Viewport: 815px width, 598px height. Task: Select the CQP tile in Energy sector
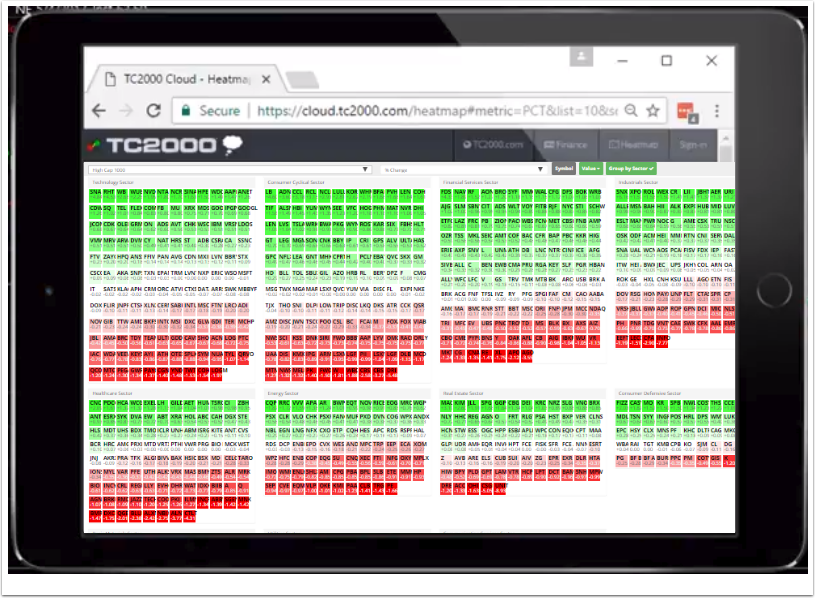coord(271,405)
